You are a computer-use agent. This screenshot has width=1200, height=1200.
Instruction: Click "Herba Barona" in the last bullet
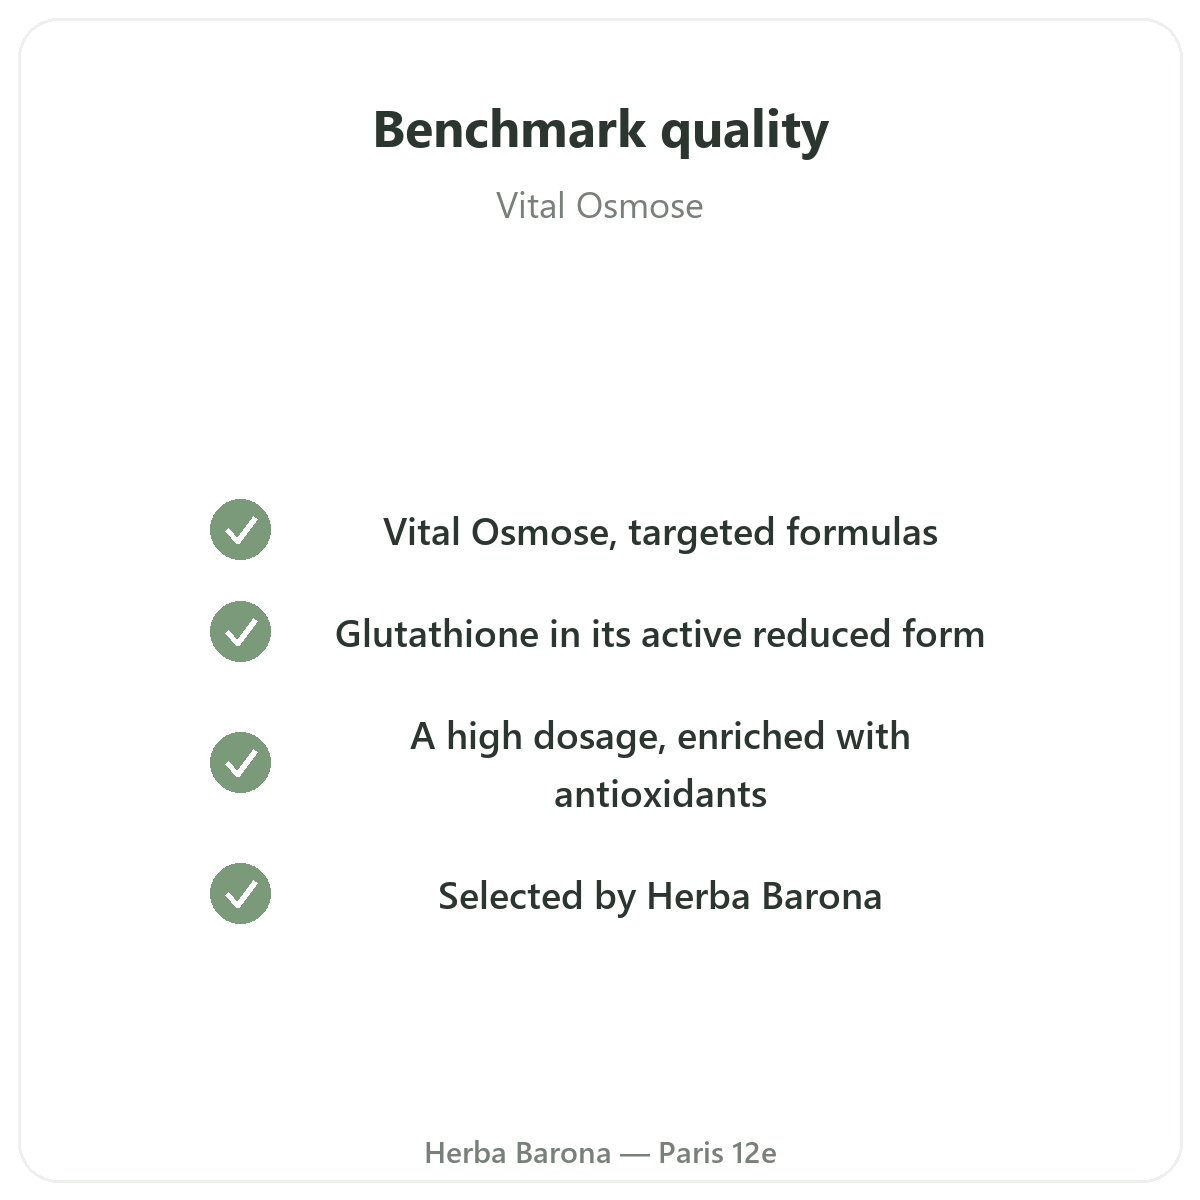point(764,896)
